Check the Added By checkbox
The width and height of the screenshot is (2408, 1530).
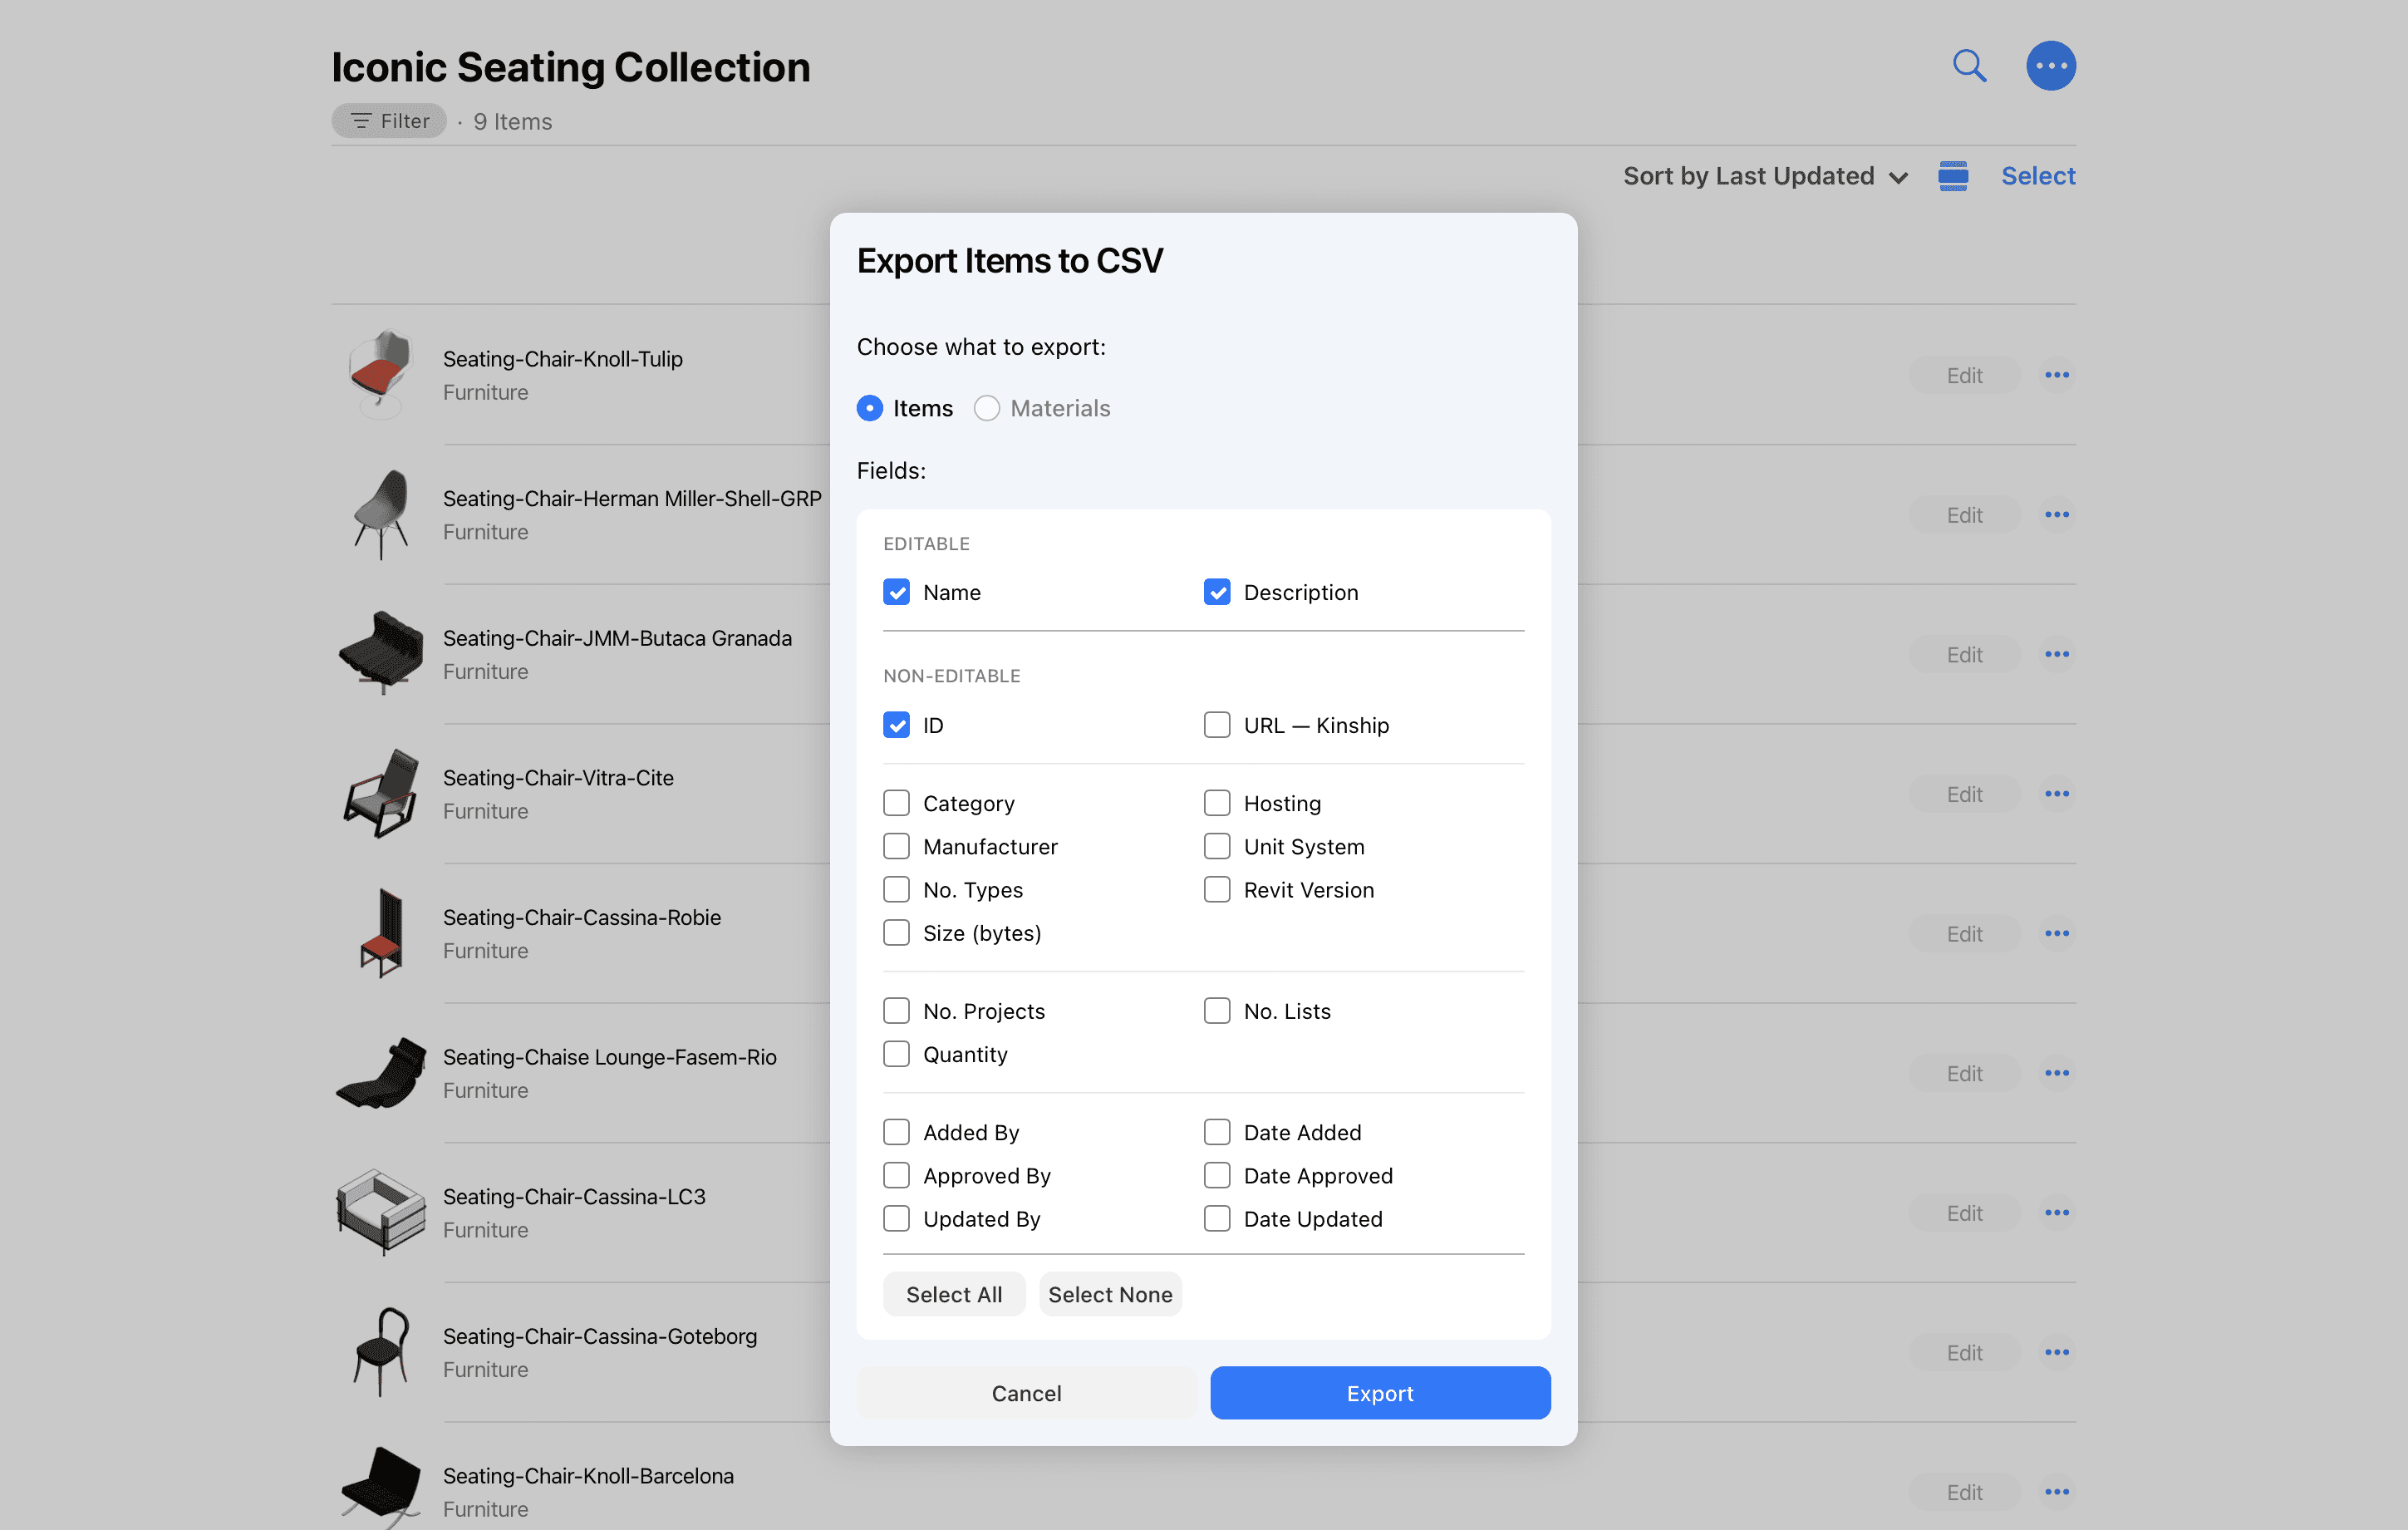click(x=897, y=1132)
